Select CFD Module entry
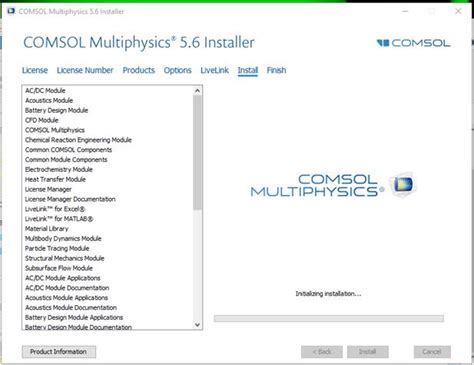This screenshot has width=474, height=365. [42, 120]
